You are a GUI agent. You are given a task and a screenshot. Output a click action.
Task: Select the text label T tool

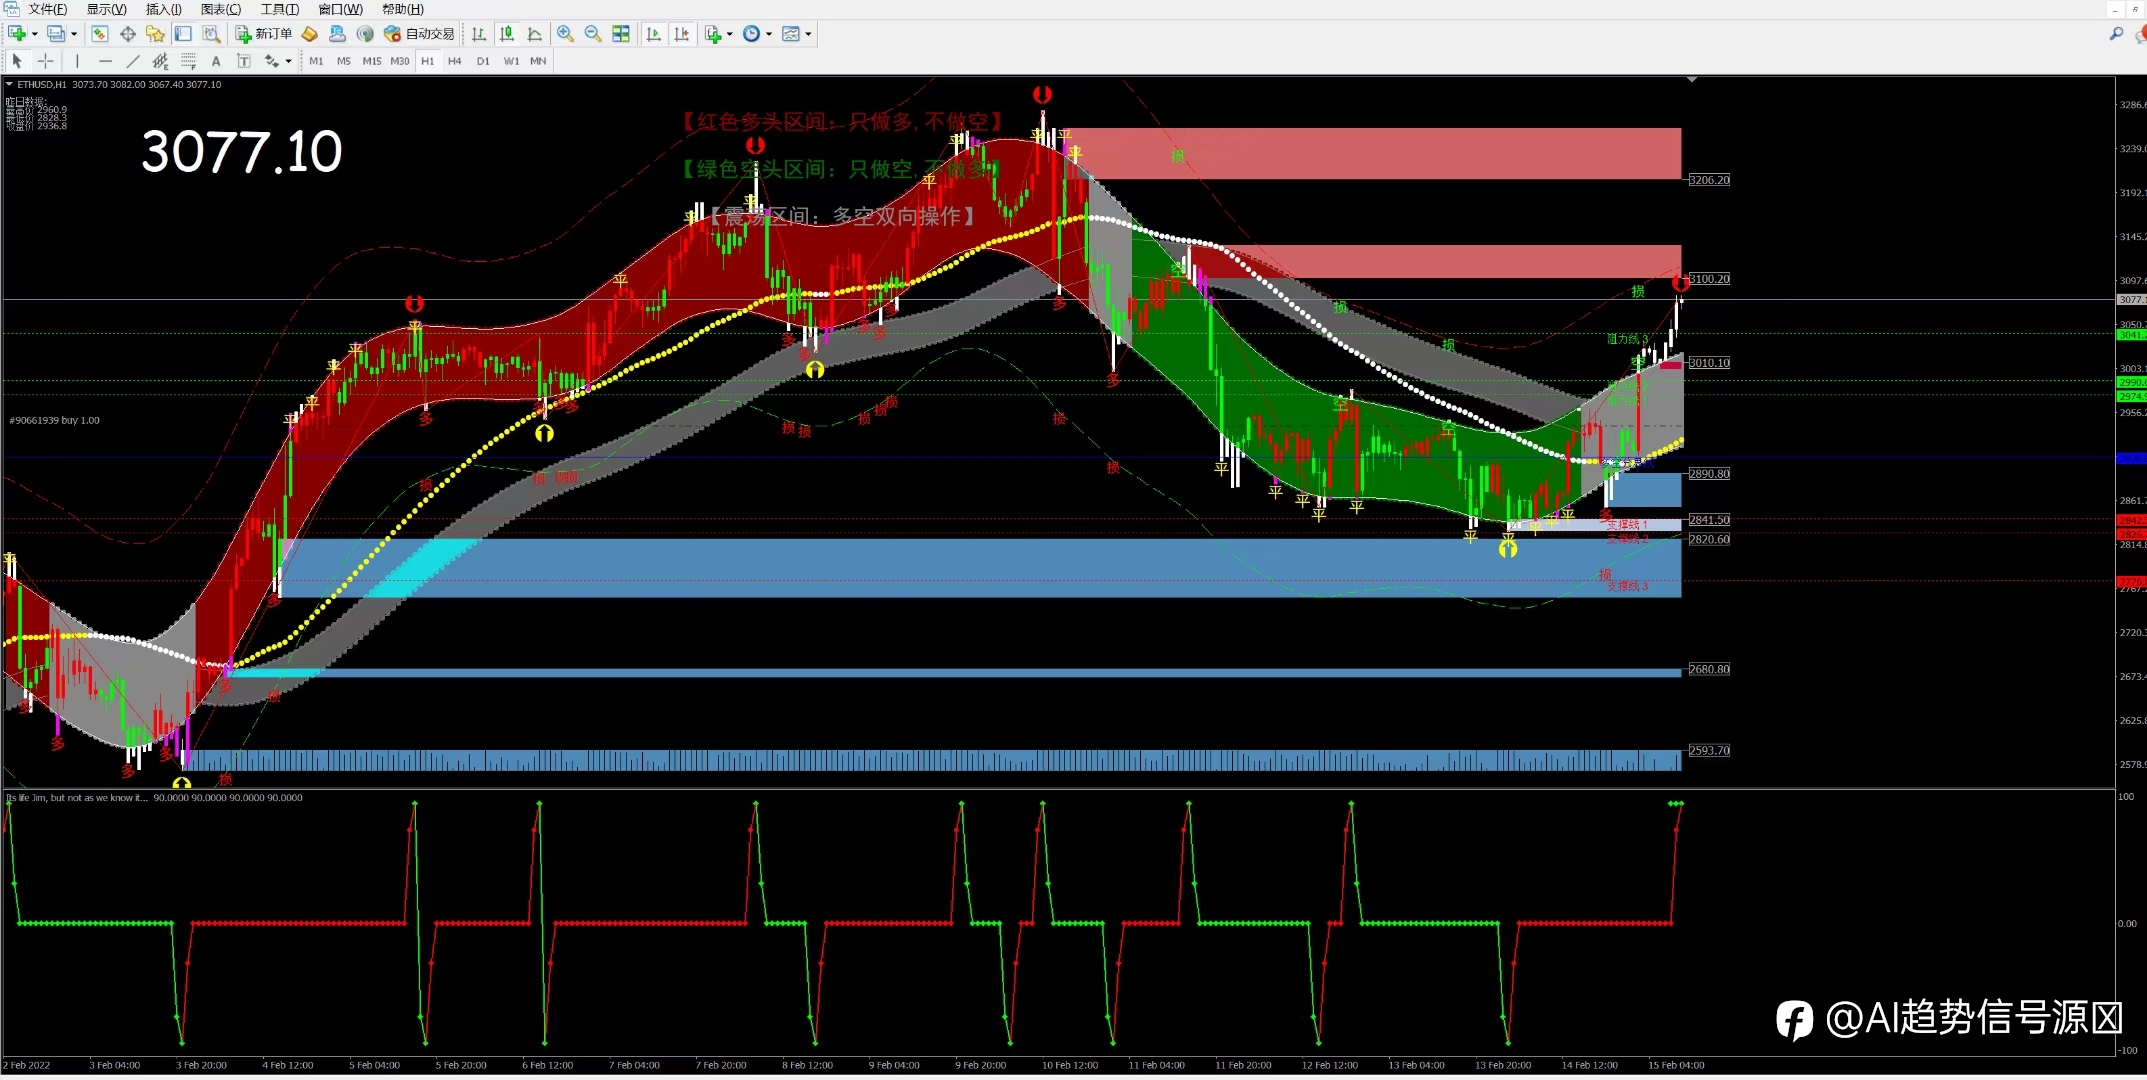tap(243, 61)
